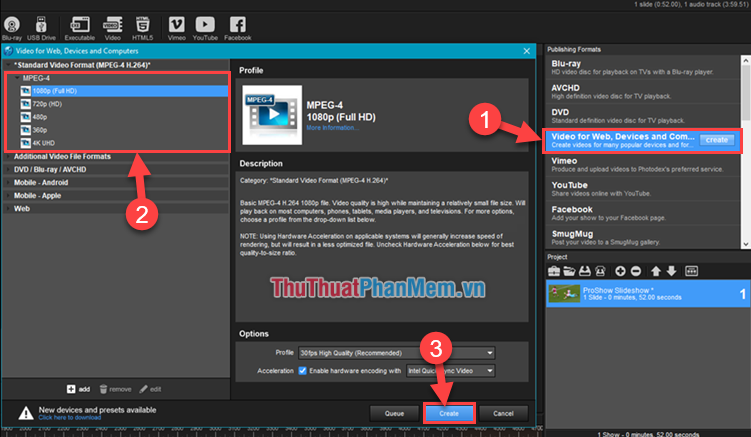751x437 pixels.
Task: Click the Cancel button
Action: [x=503, y=413]
